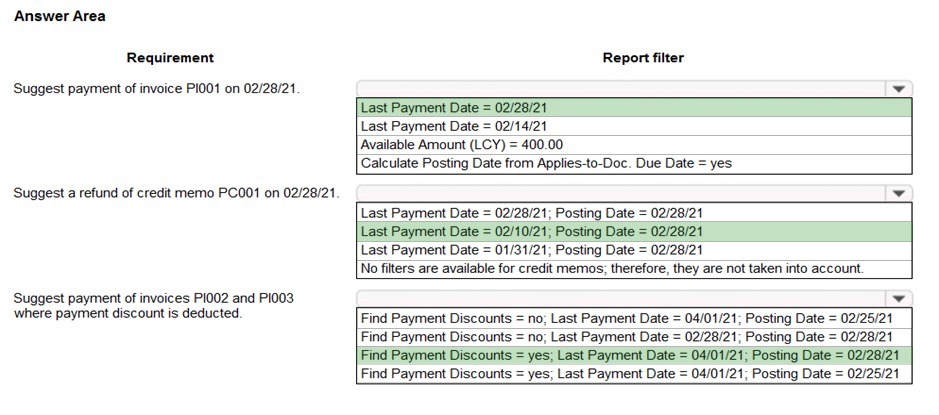
Task: Pick Find Payment Discounts no, Last Payment Date 02/28/21
Action: pyautogui.click(x=633, y=337)
